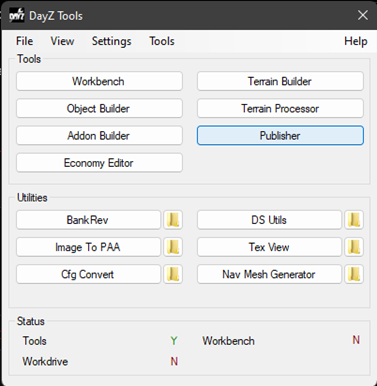
Task: Open DS Utils folder icon
Action: point(354,220)
